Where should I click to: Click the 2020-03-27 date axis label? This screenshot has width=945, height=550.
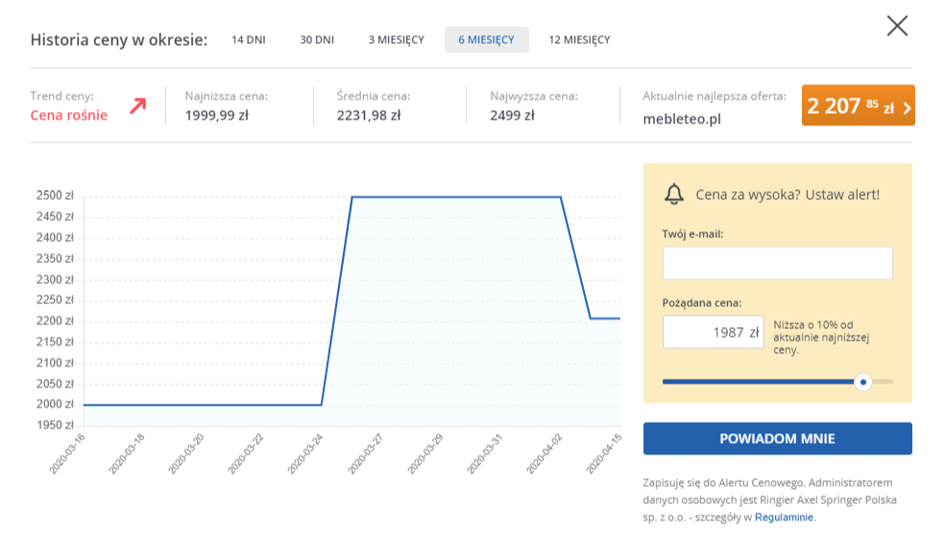[x=366, y=454]
